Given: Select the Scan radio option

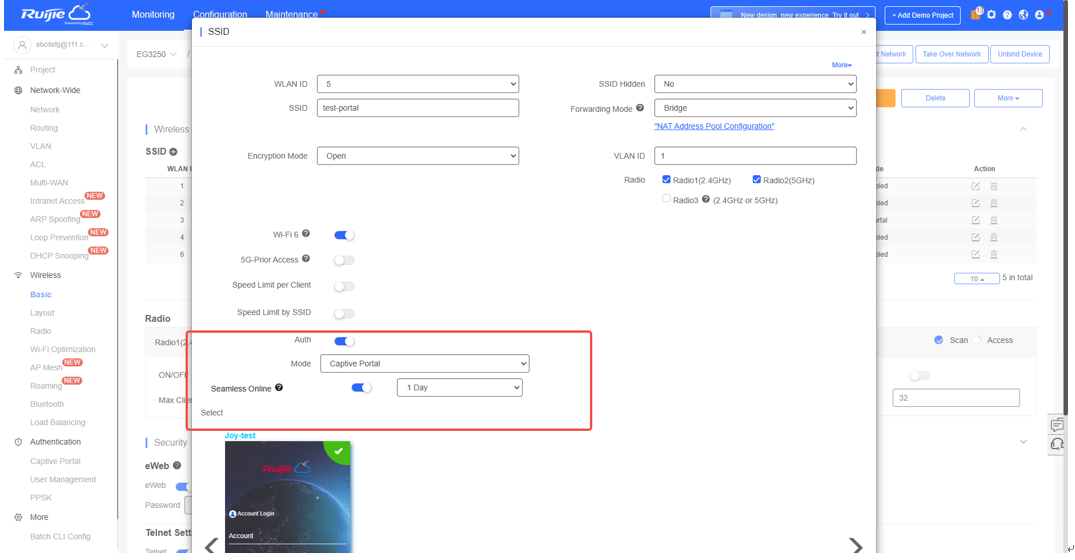Looking at the screenshot, I should click(939, 340).
